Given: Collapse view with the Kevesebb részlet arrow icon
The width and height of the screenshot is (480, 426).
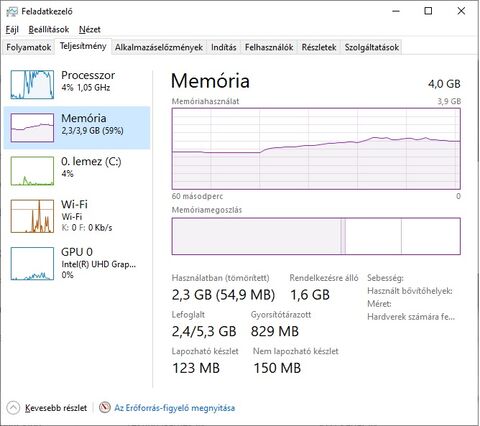Looking at the screenshot, I should pyautogui.click(x=13, y=408).
